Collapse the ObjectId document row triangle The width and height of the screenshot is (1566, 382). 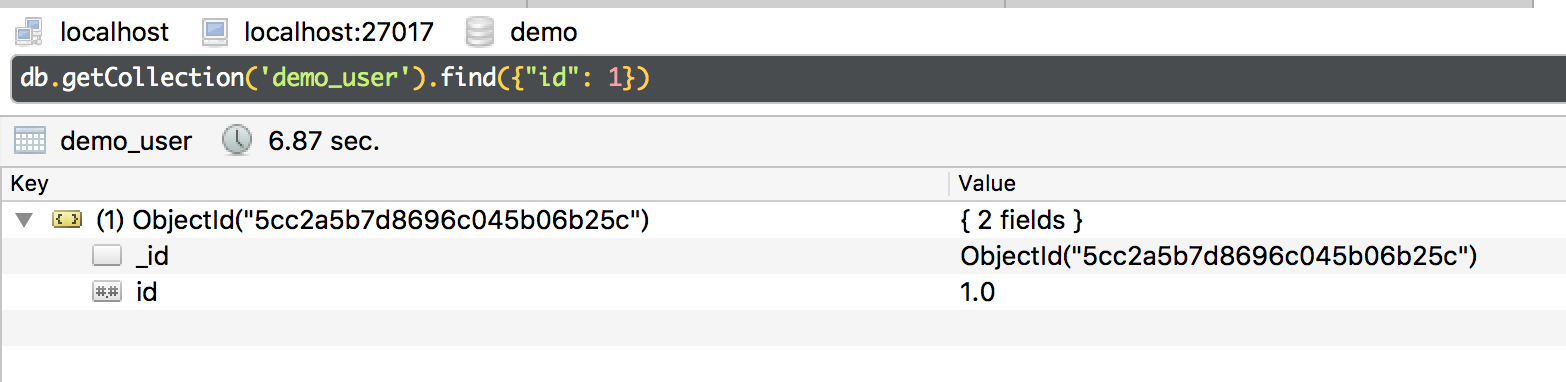pyautogui.click(x=23, y=220)
